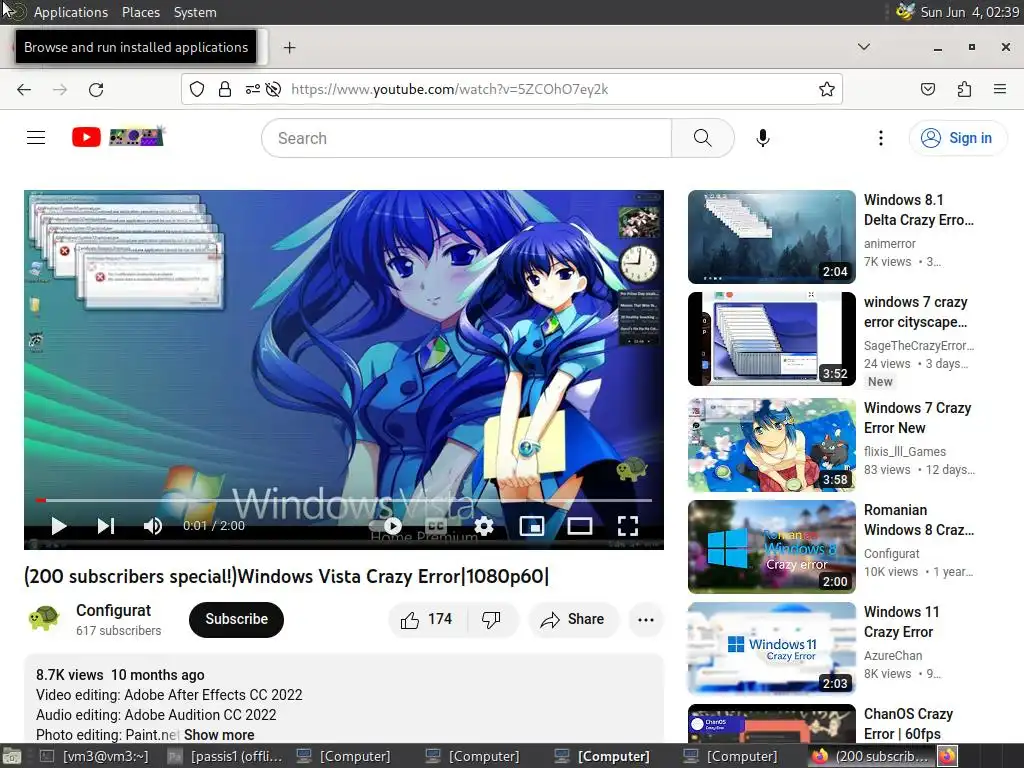The width and height of the screenshot is (1024, 768).
Task: Open site permissions icon in address bar
Action: click(253, 89)
